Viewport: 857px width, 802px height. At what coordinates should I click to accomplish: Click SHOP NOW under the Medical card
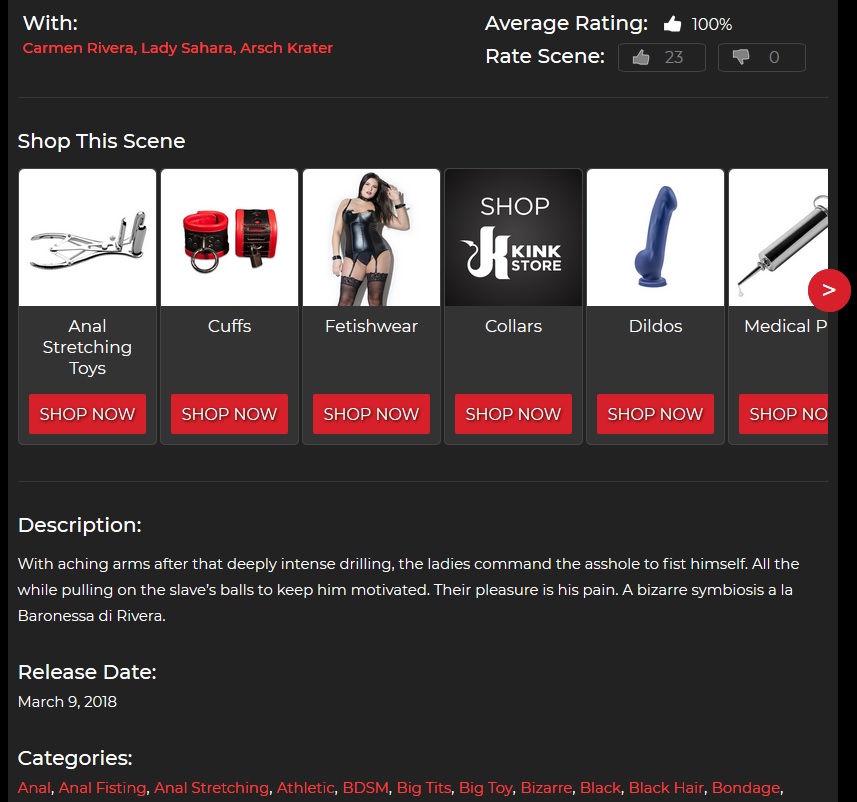point(784,414)
